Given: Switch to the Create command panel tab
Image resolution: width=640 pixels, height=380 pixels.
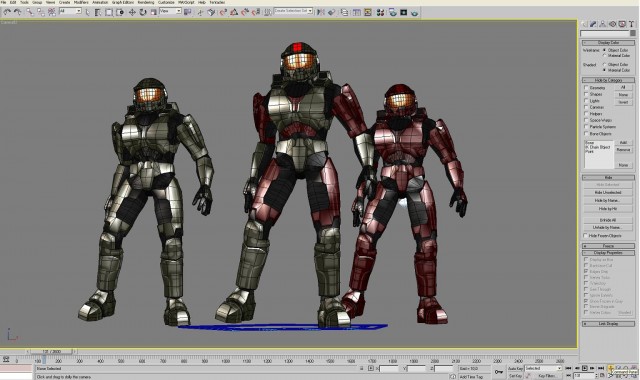Looking at the screenshot, I should [x=584, y=24].
